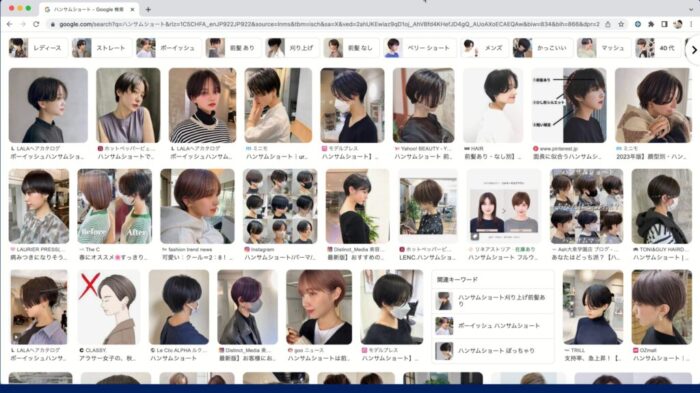
Task: Open Chrome's three-dot menu
Action: 691,24
